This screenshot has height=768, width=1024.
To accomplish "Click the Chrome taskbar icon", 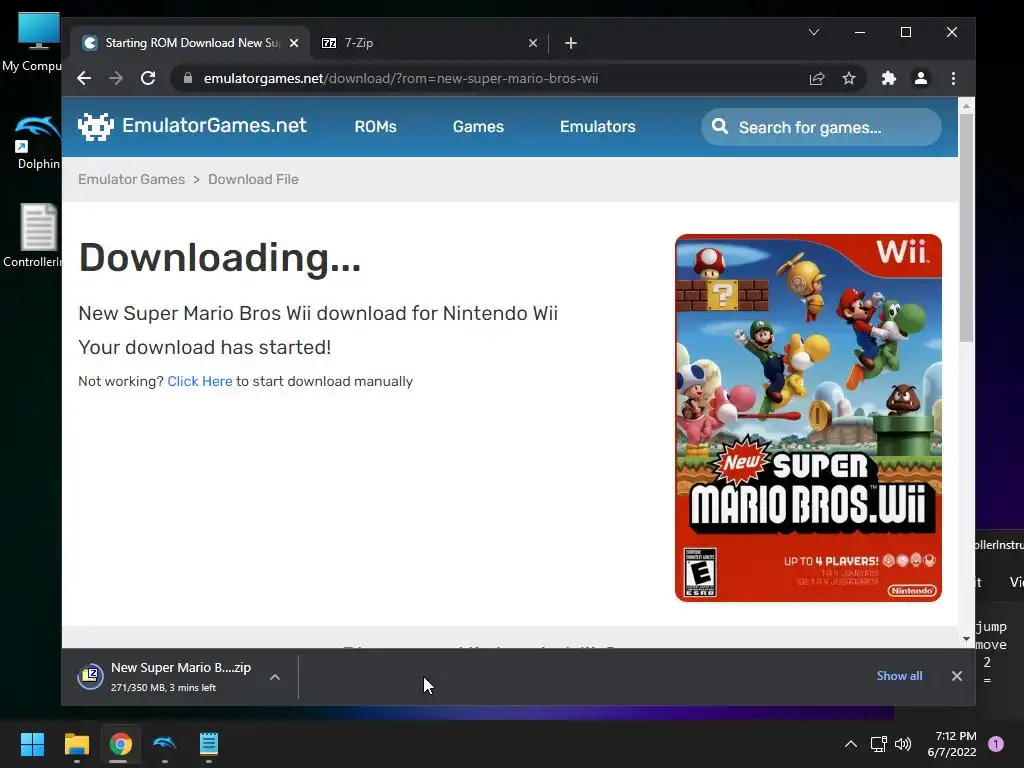I will pyautogui.click(x=120, y=744).
